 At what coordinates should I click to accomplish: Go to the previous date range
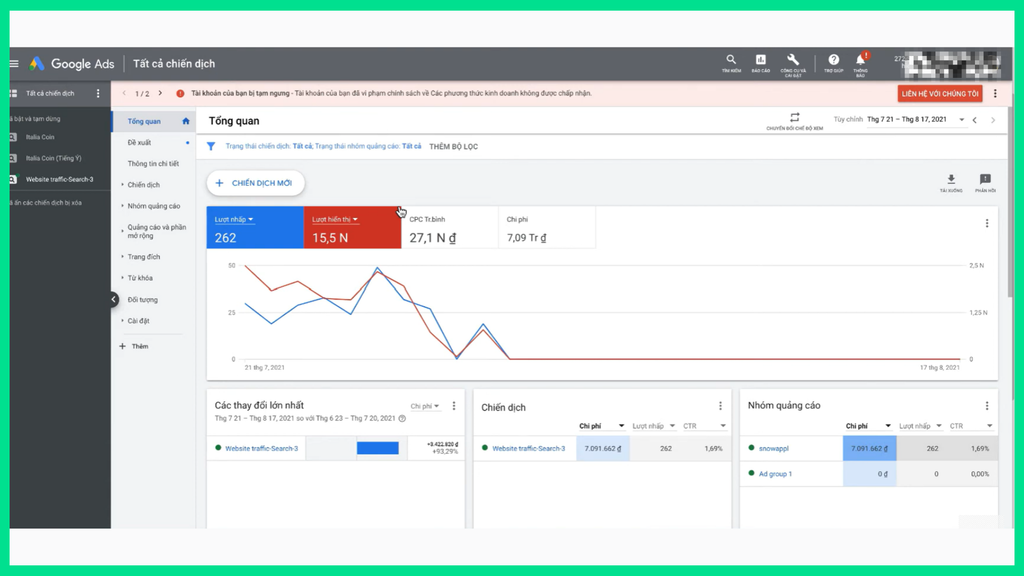(974, 120)
